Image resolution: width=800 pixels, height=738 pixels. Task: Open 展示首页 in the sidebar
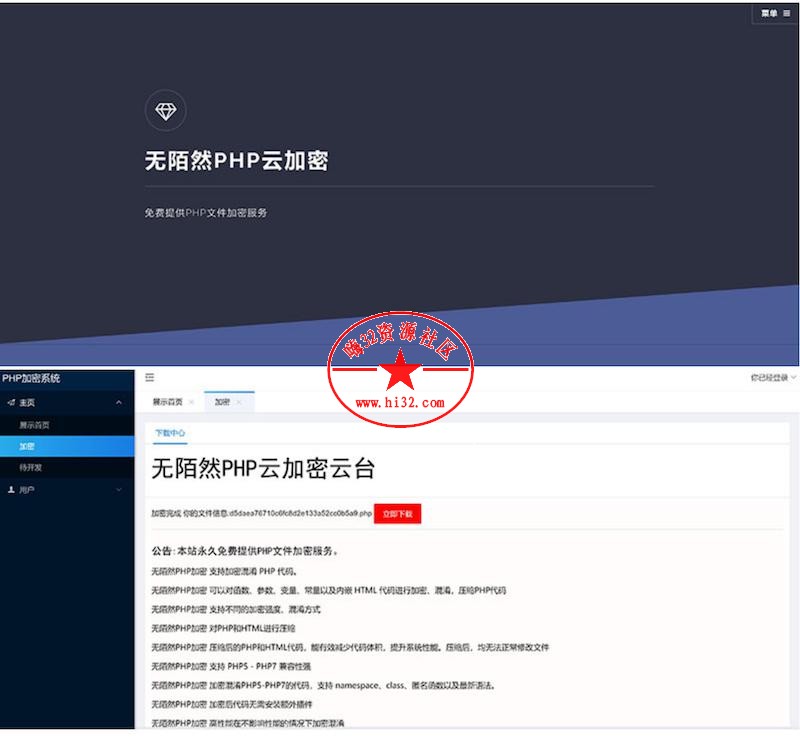point(34,425)
